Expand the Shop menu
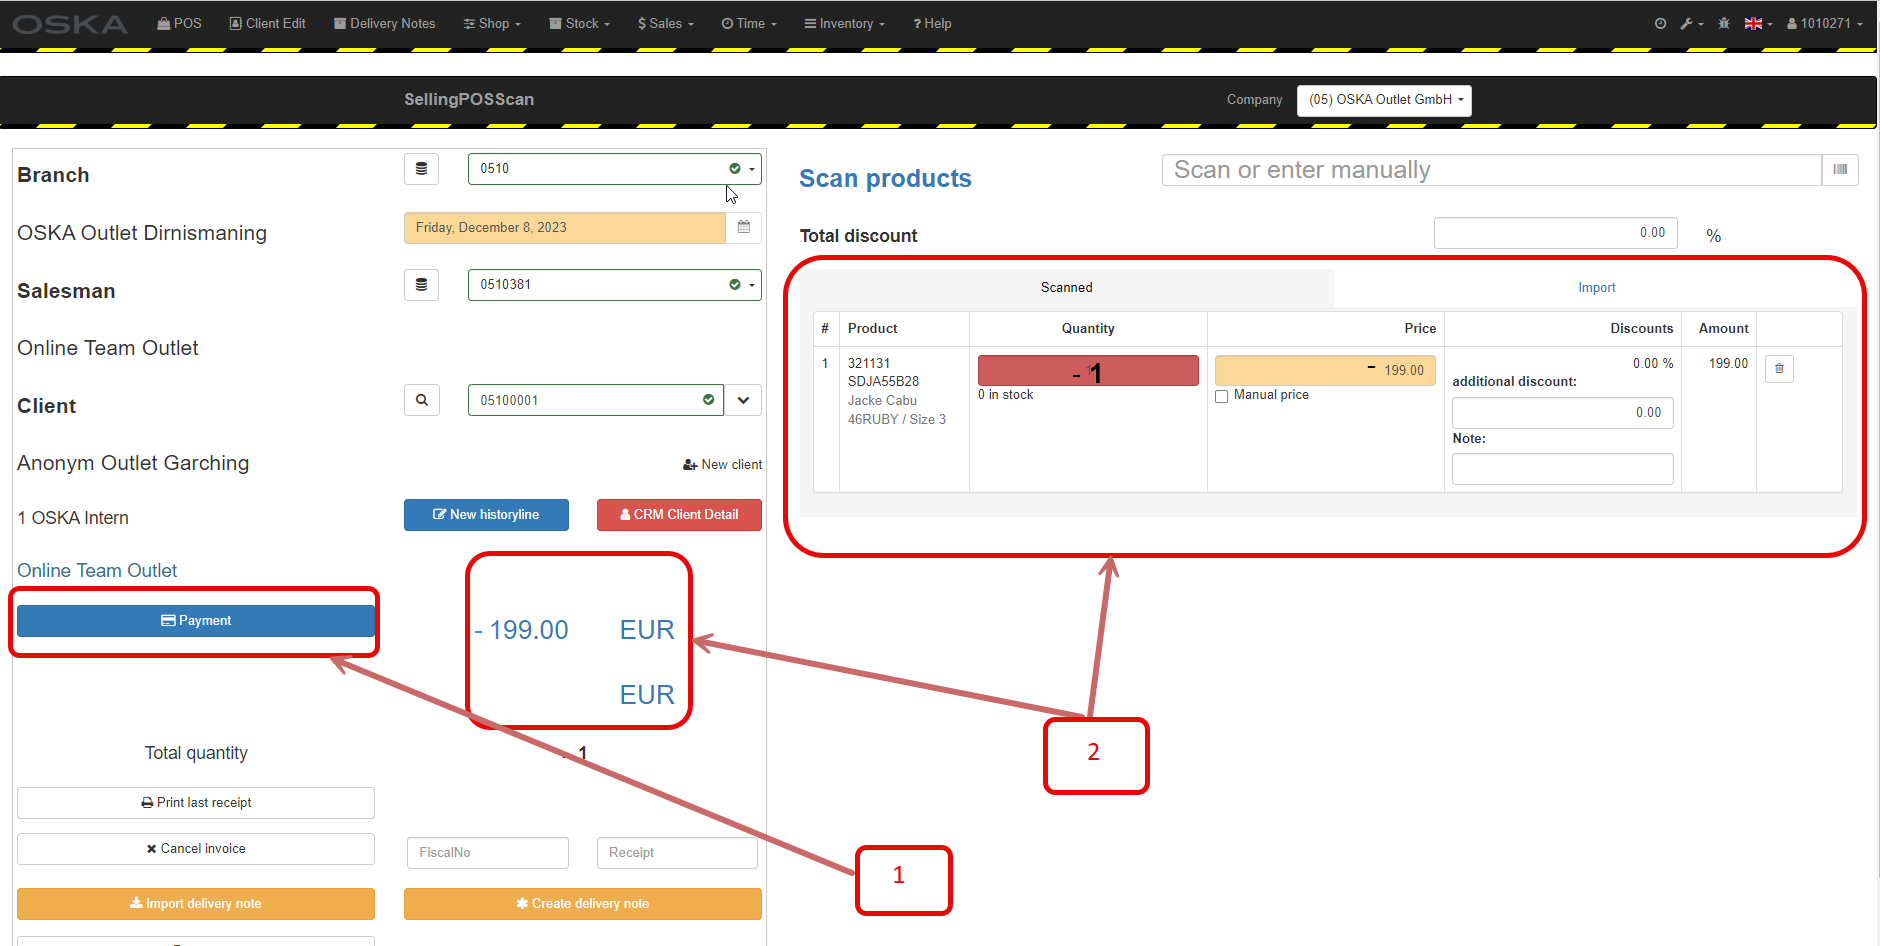The image size is (1880, 946). click(x=492, y=23)
